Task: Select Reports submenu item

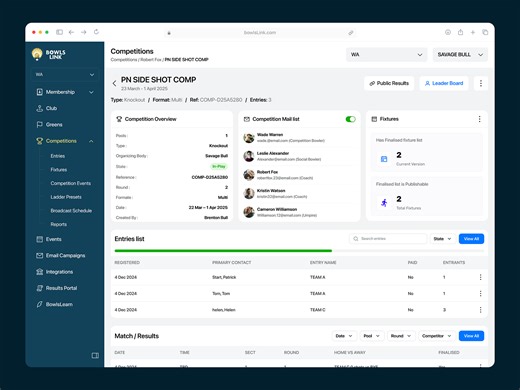Action: click(x=59, y=224)
